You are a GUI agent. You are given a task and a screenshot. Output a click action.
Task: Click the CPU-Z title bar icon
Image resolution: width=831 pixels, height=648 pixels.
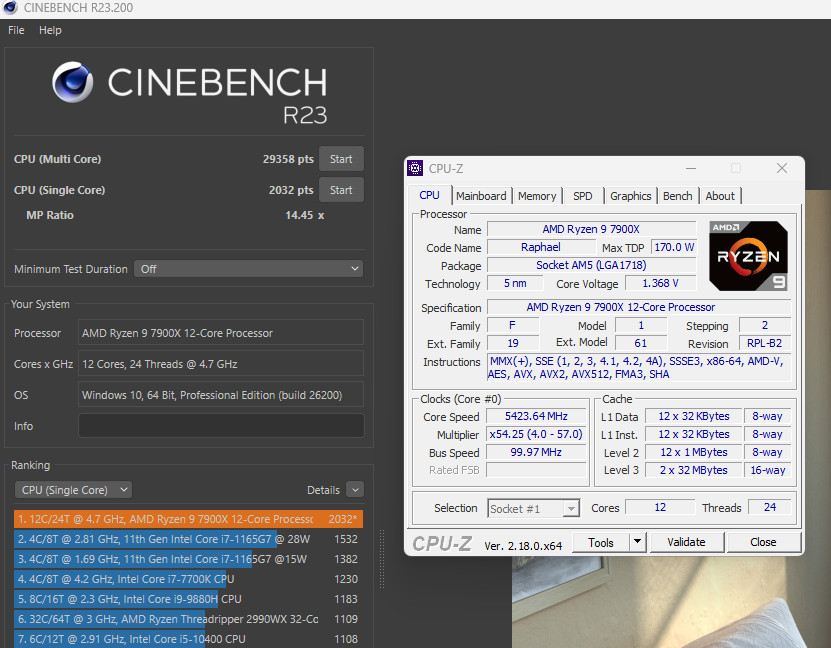pyautogui.click(x=415, y=168)
